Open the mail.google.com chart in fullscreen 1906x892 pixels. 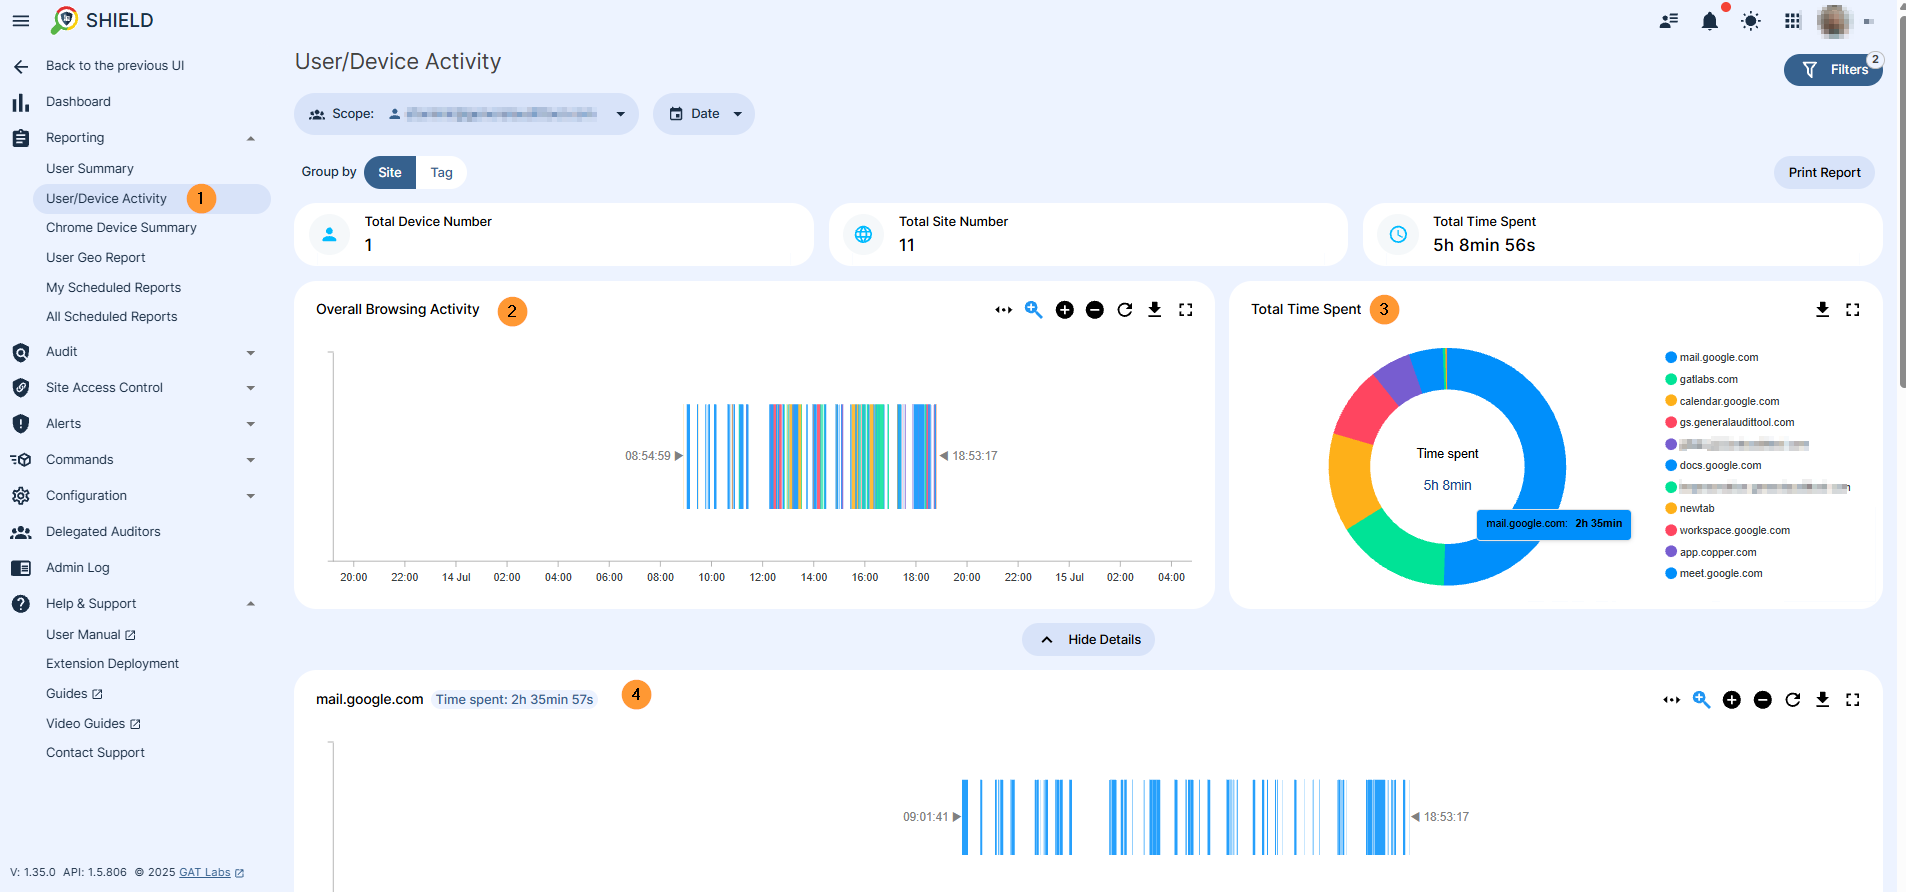tap(1853, 700)
